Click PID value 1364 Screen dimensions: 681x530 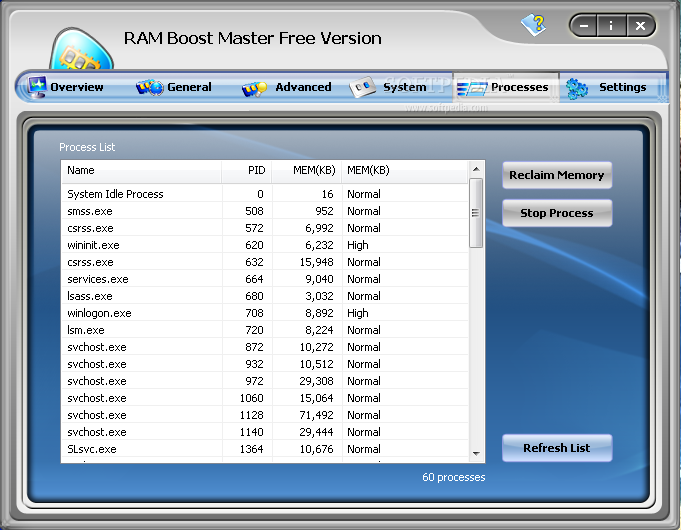251,449
